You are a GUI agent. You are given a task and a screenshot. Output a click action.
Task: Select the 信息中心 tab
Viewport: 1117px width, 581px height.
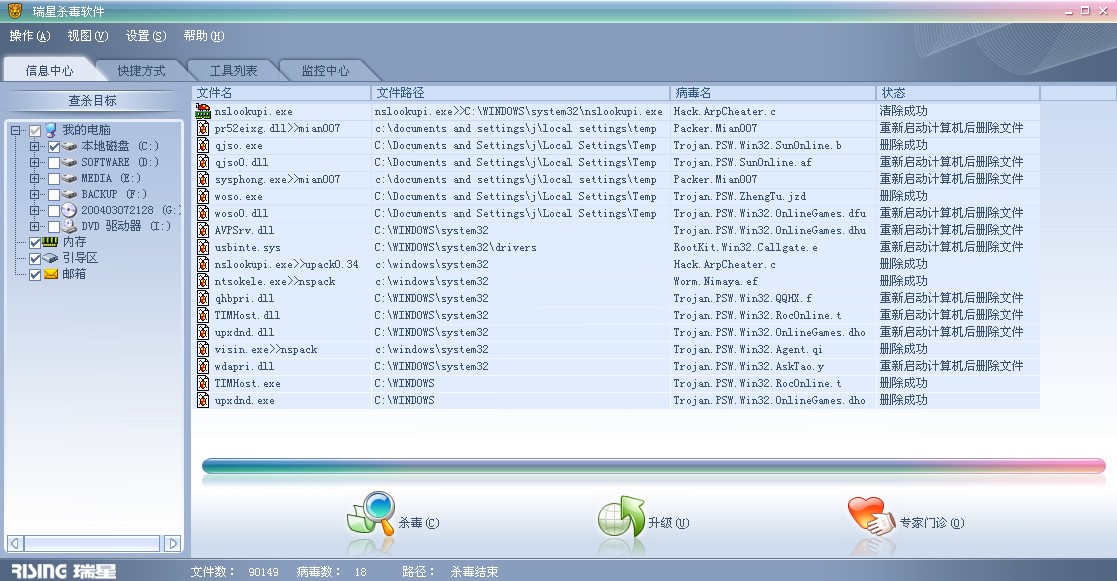tap(49, 70)
